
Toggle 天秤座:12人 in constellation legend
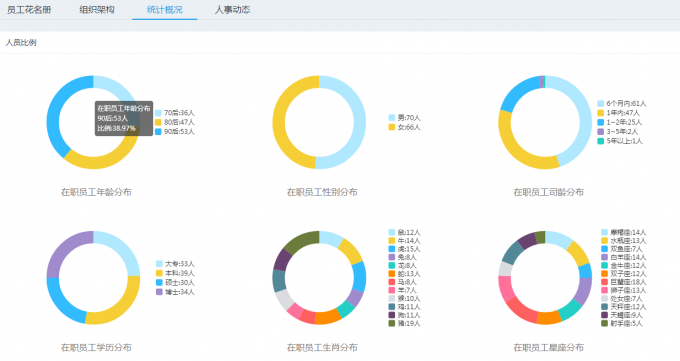[624, 307]
